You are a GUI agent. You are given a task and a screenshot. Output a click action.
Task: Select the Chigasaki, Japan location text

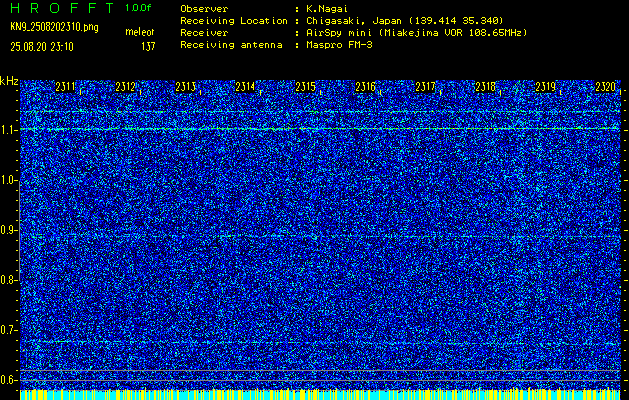click(x=405, y=20)
